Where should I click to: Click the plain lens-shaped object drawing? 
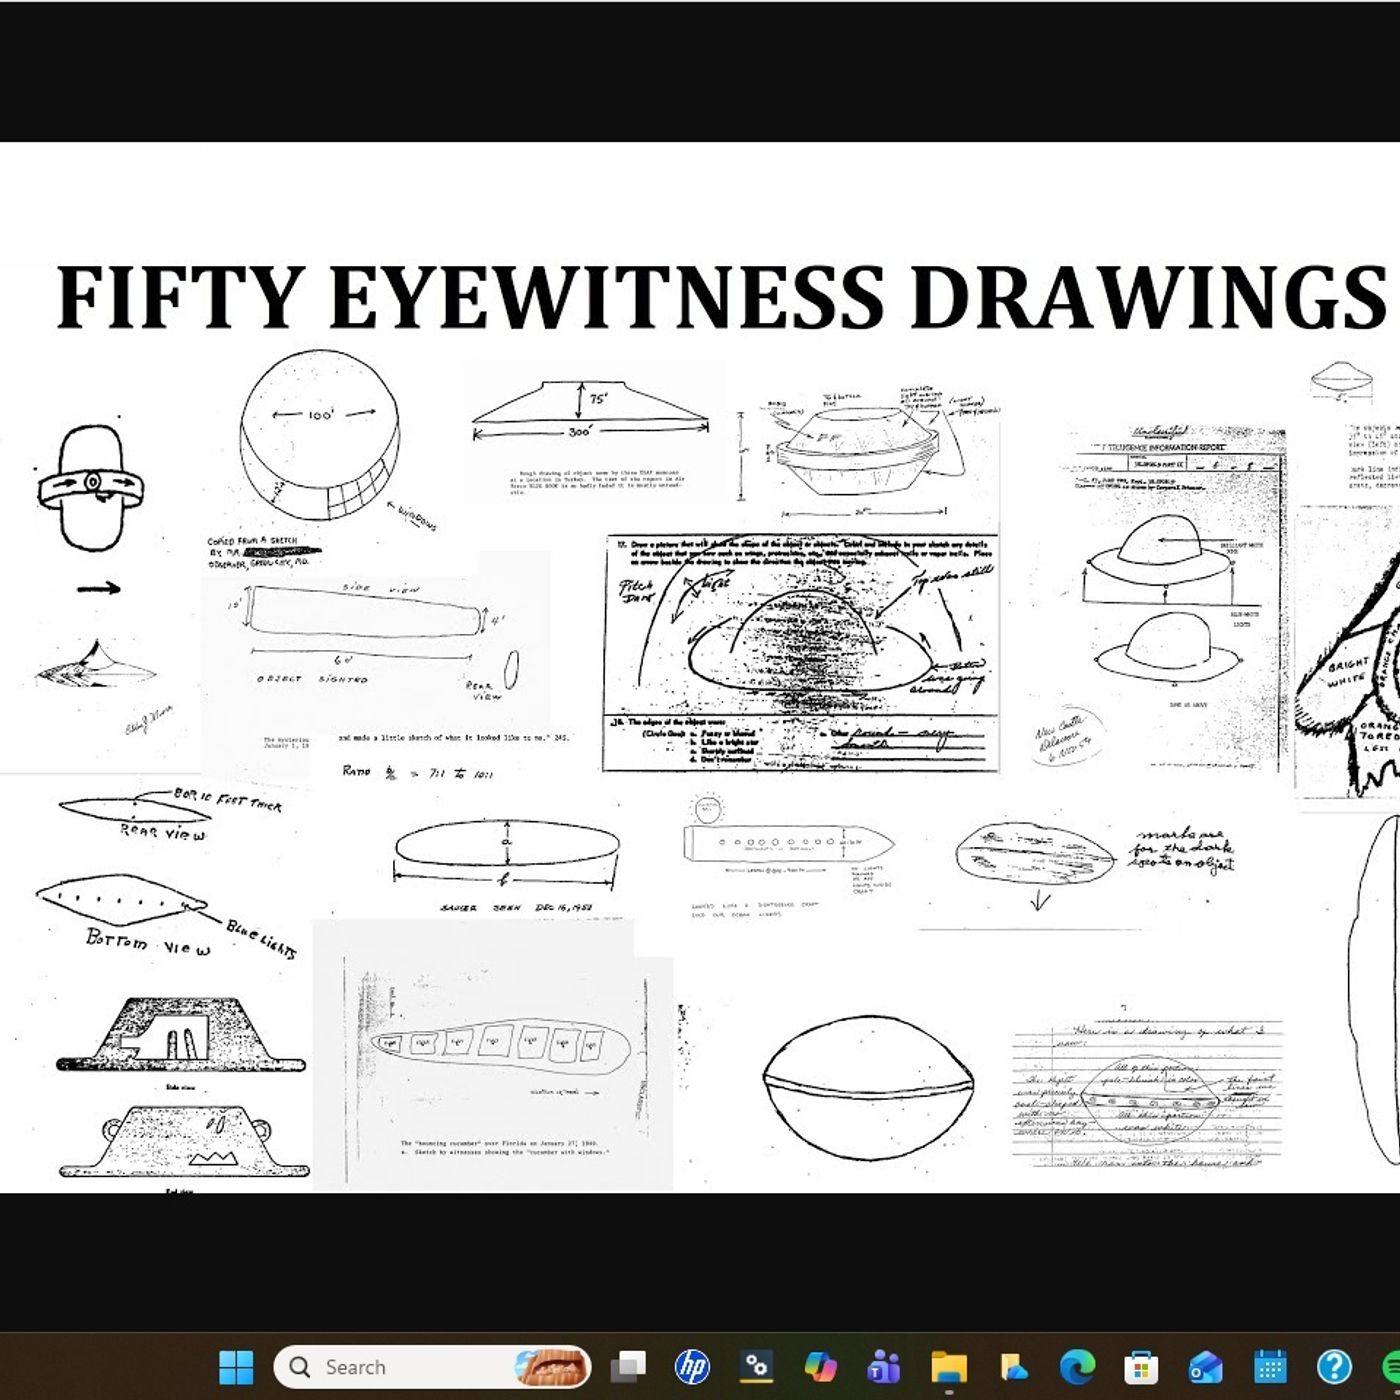coord(868,1088)
